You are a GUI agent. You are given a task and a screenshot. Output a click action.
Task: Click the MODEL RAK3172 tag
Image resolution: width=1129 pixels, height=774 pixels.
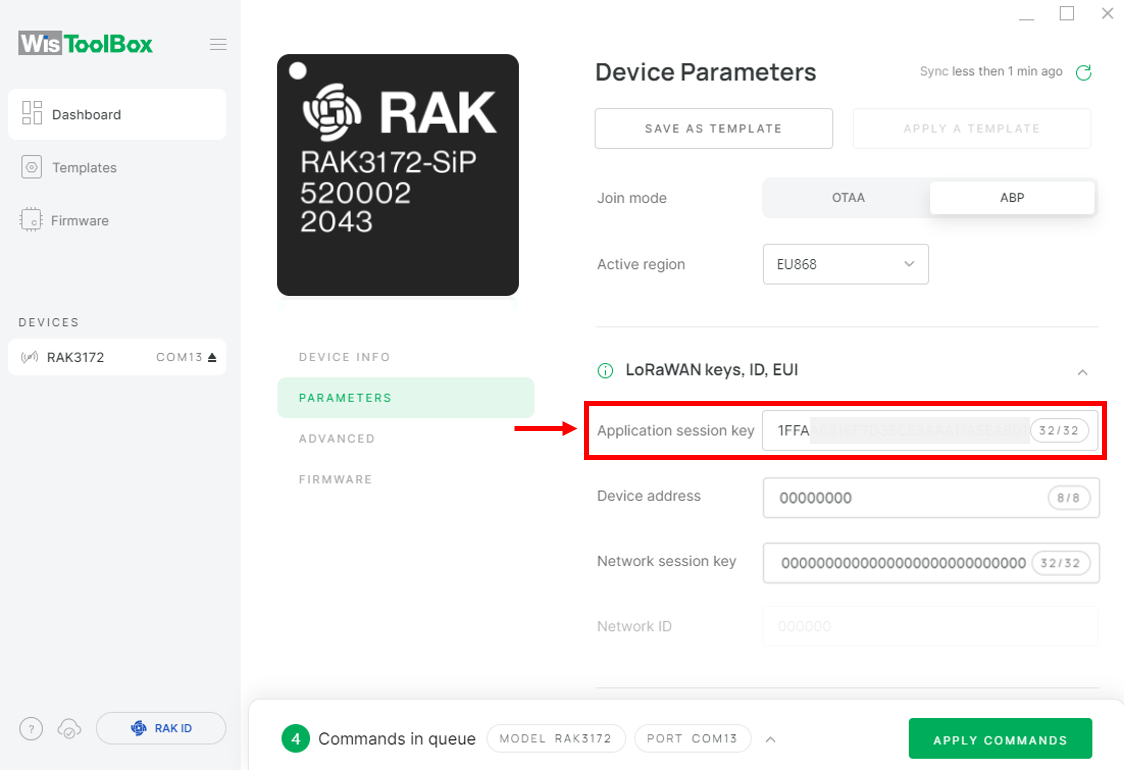(x=556, y=739)
